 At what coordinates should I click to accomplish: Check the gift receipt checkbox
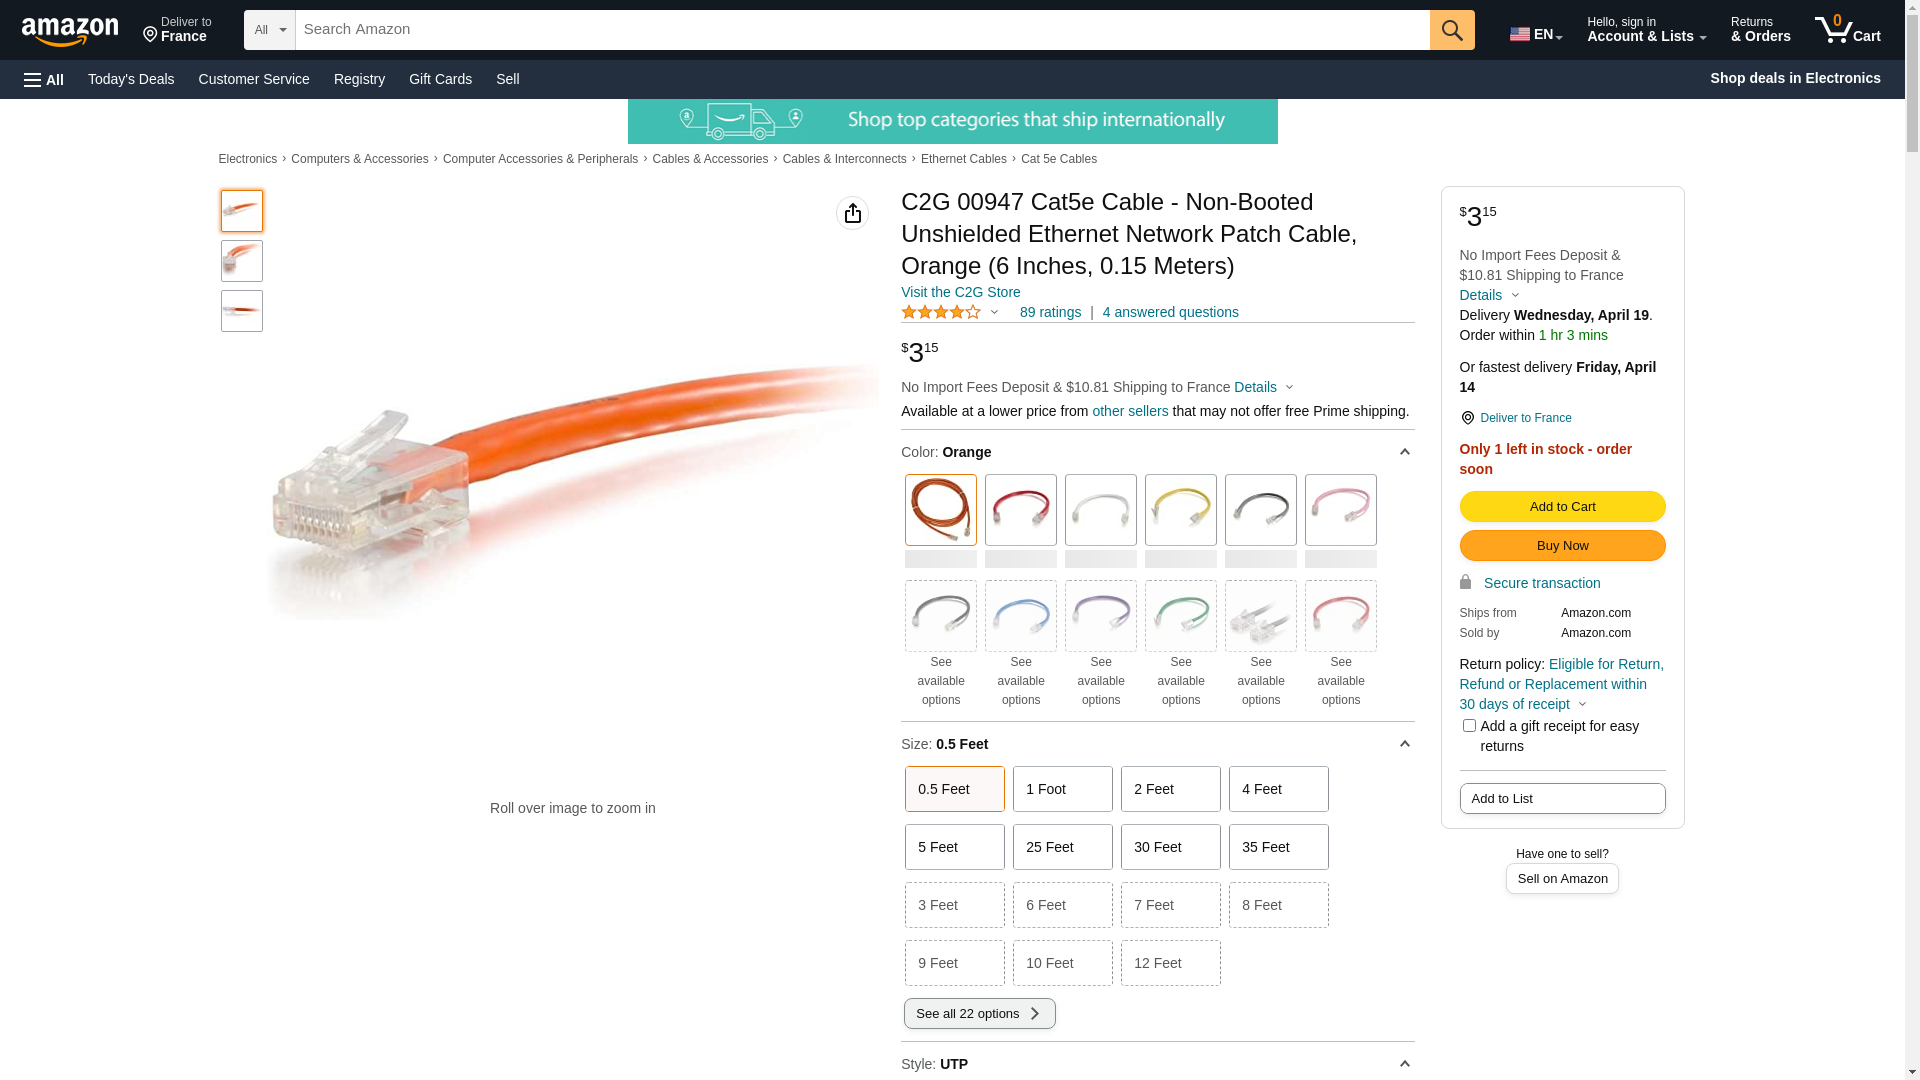[x=1468, y=726]
